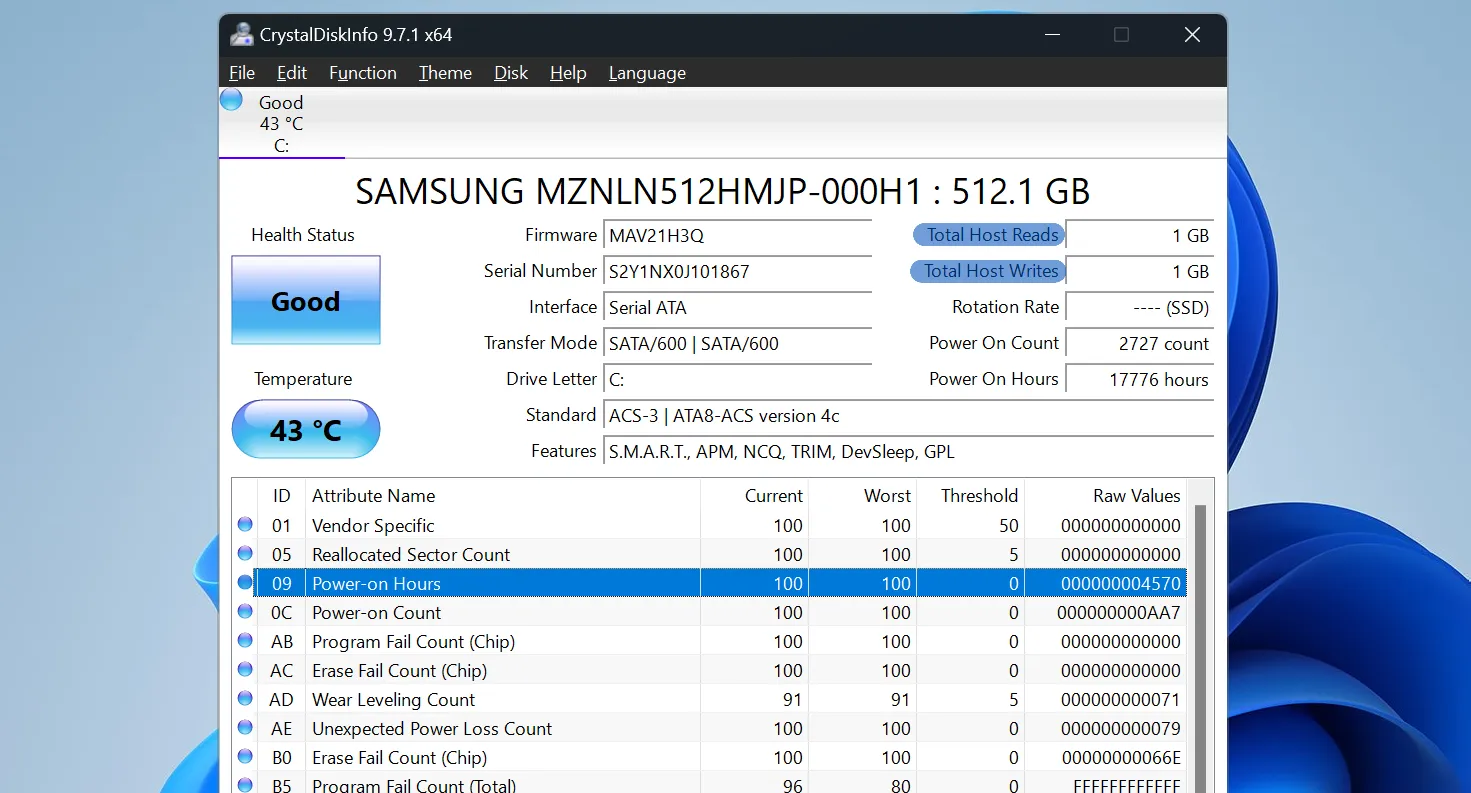
Task: Open the Theme menu
Action: (x=445, y=73)
